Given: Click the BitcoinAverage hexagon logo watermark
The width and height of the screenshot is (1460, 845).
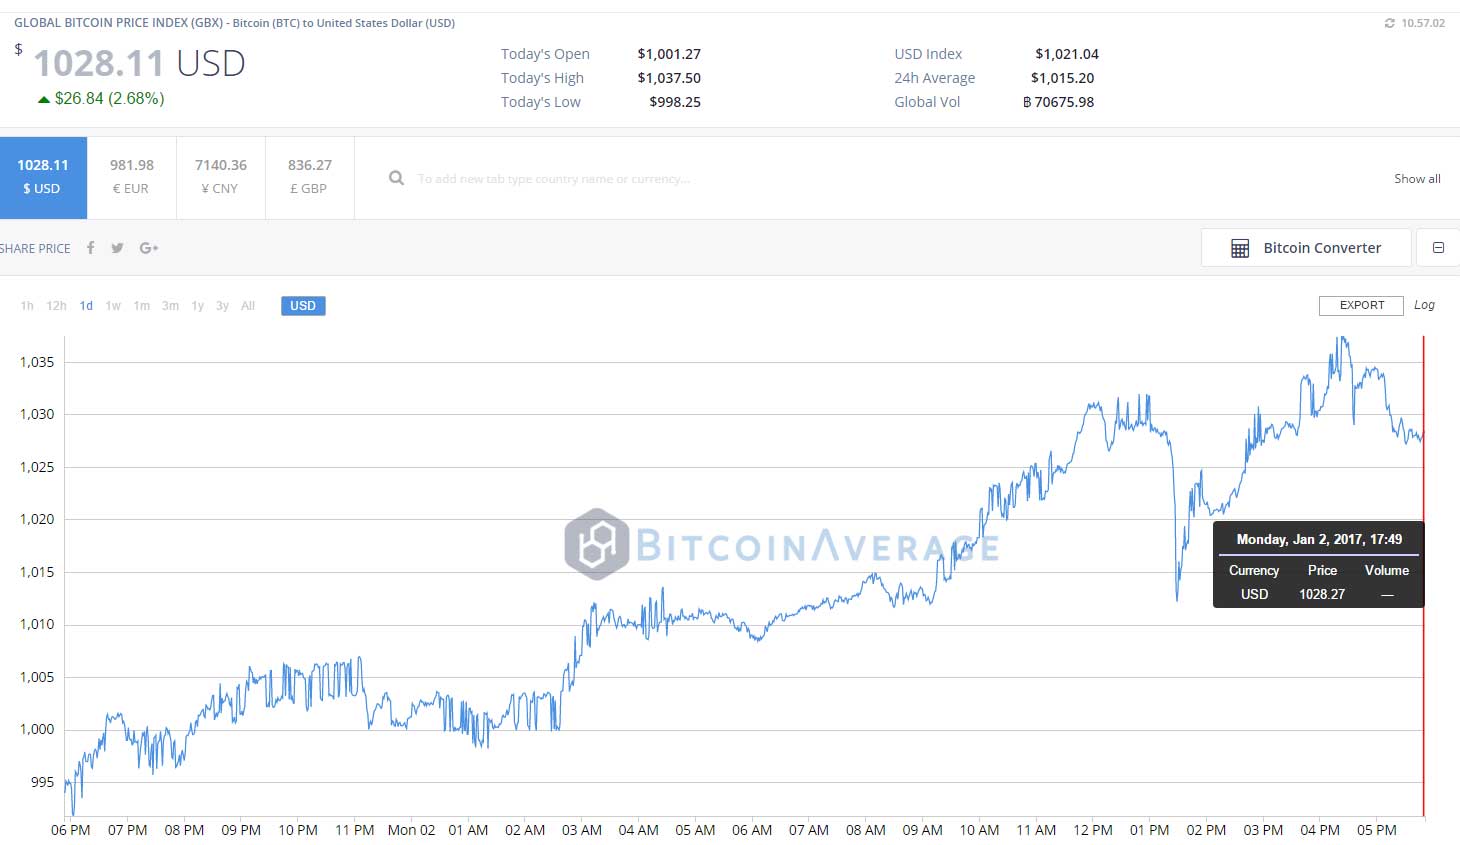Looking at the screenshot, I should pos(597,545).
